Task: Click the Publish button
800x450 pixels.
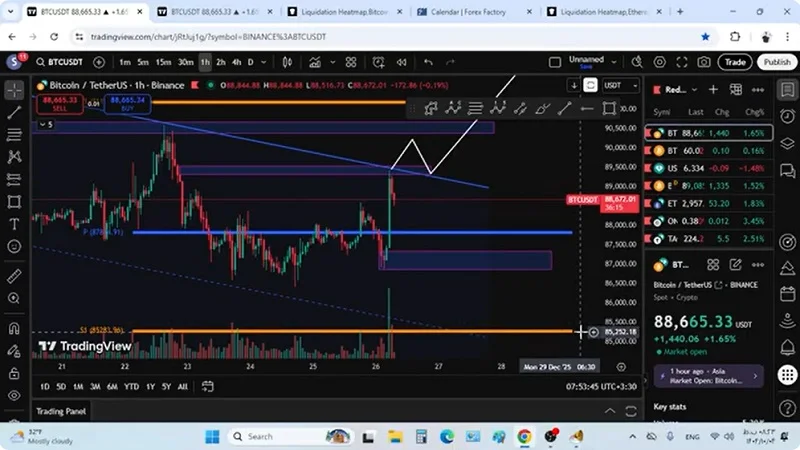Action: click(776, 62)
